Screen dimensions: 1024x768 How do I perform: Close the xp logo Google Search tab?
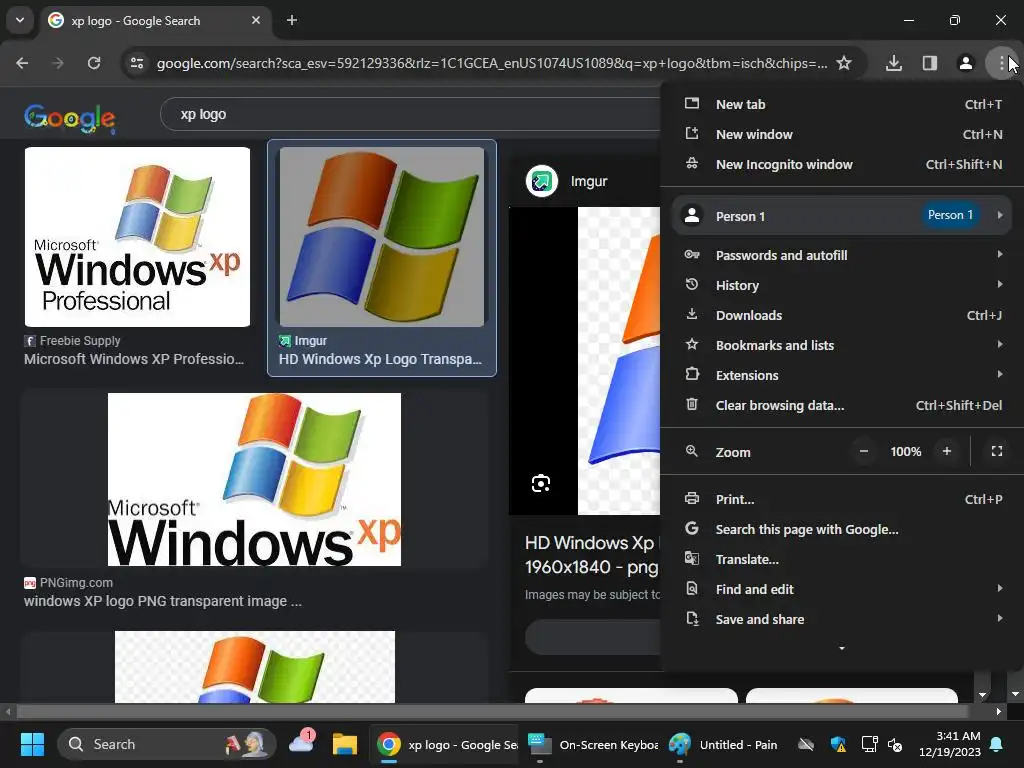click(256, 20)
